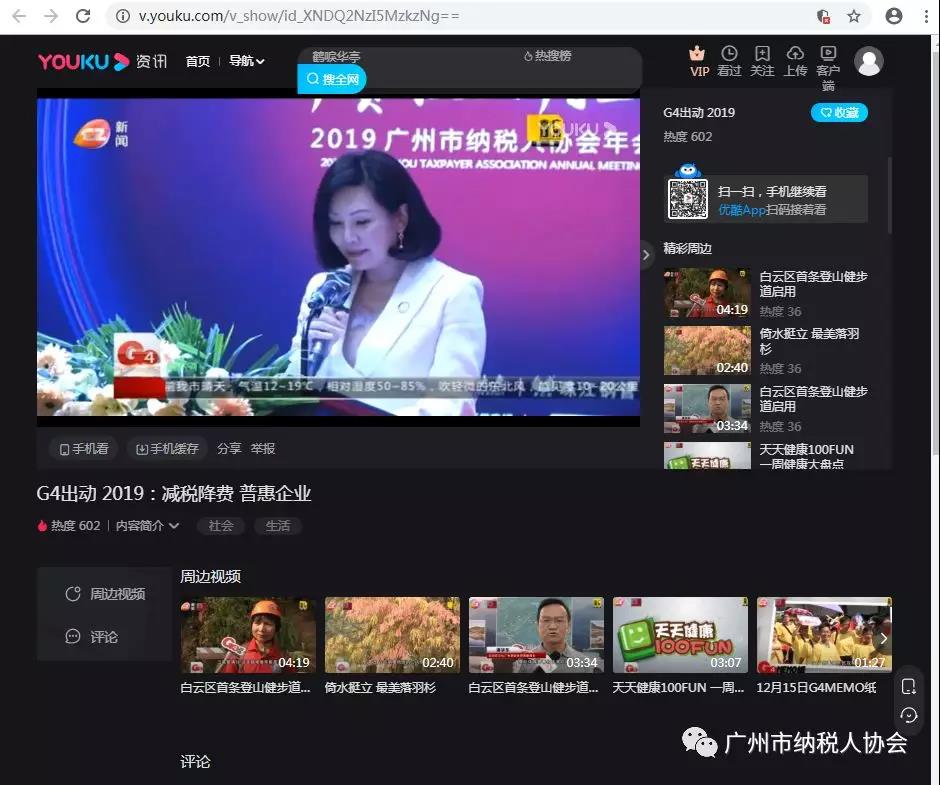Select the 评论 tab in left panel
This screenshot has height=785, width=940.
pyautogui.click(x=92, y=637)
